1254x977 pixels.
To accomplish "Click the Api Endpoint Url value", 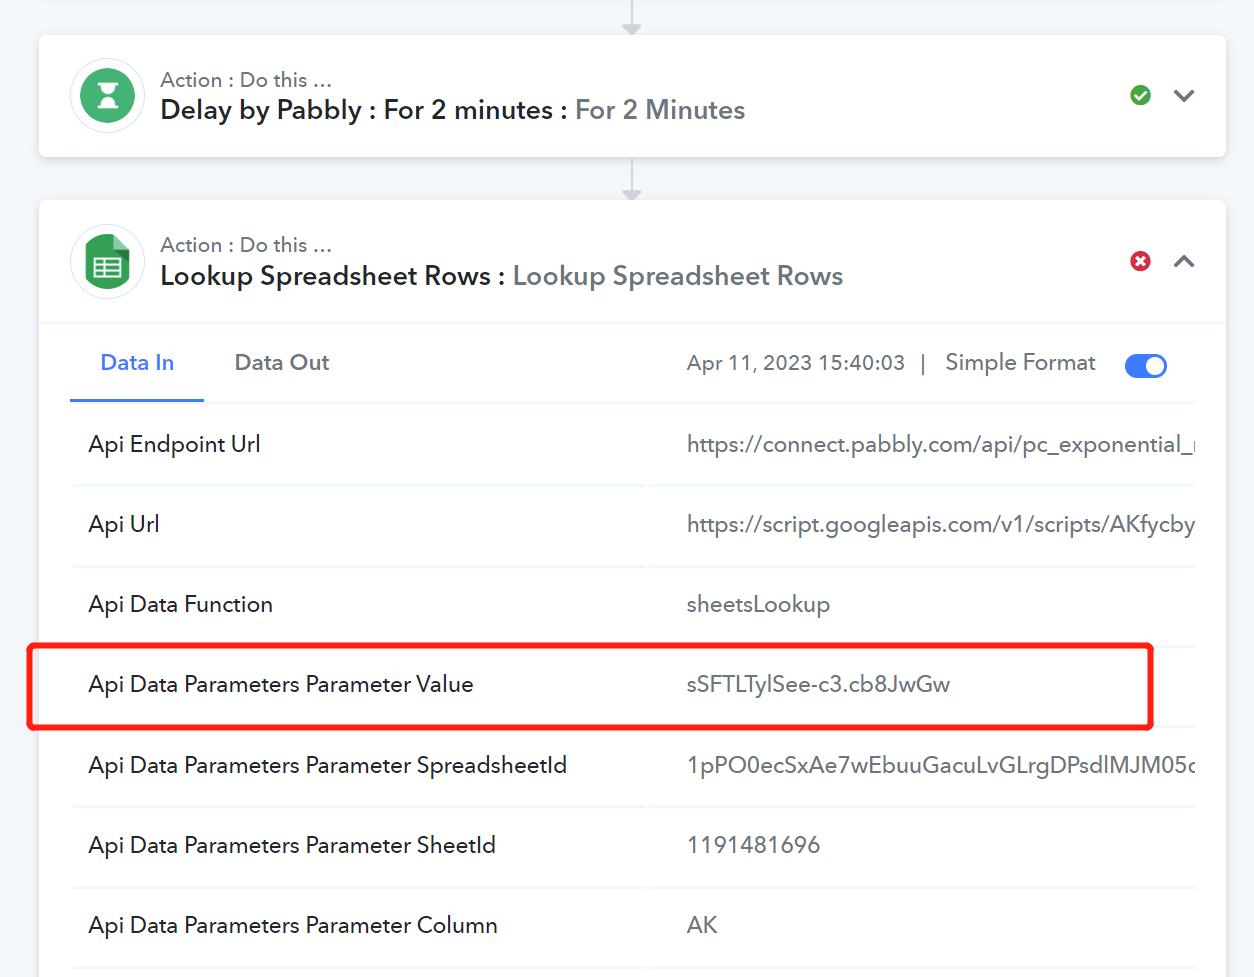I will coord(940,445).
